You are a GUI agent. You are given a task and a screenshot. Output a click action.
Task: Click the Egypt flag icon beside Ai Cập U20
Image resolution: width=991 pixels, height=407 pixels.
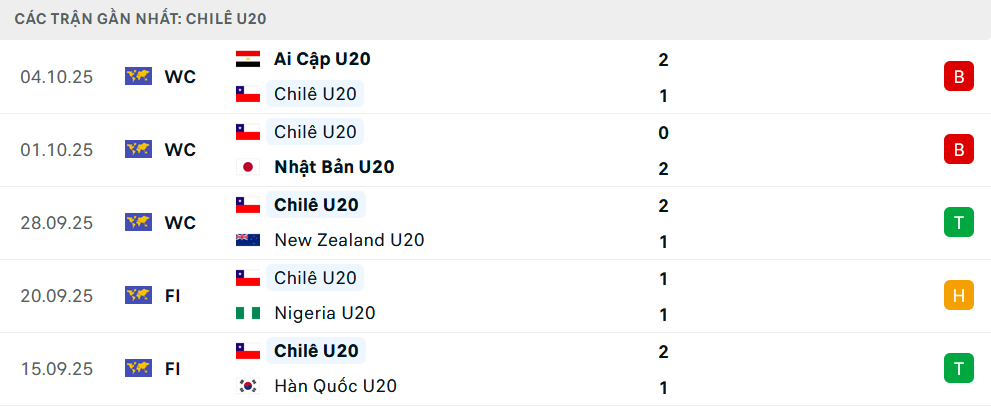pos(247,59)
